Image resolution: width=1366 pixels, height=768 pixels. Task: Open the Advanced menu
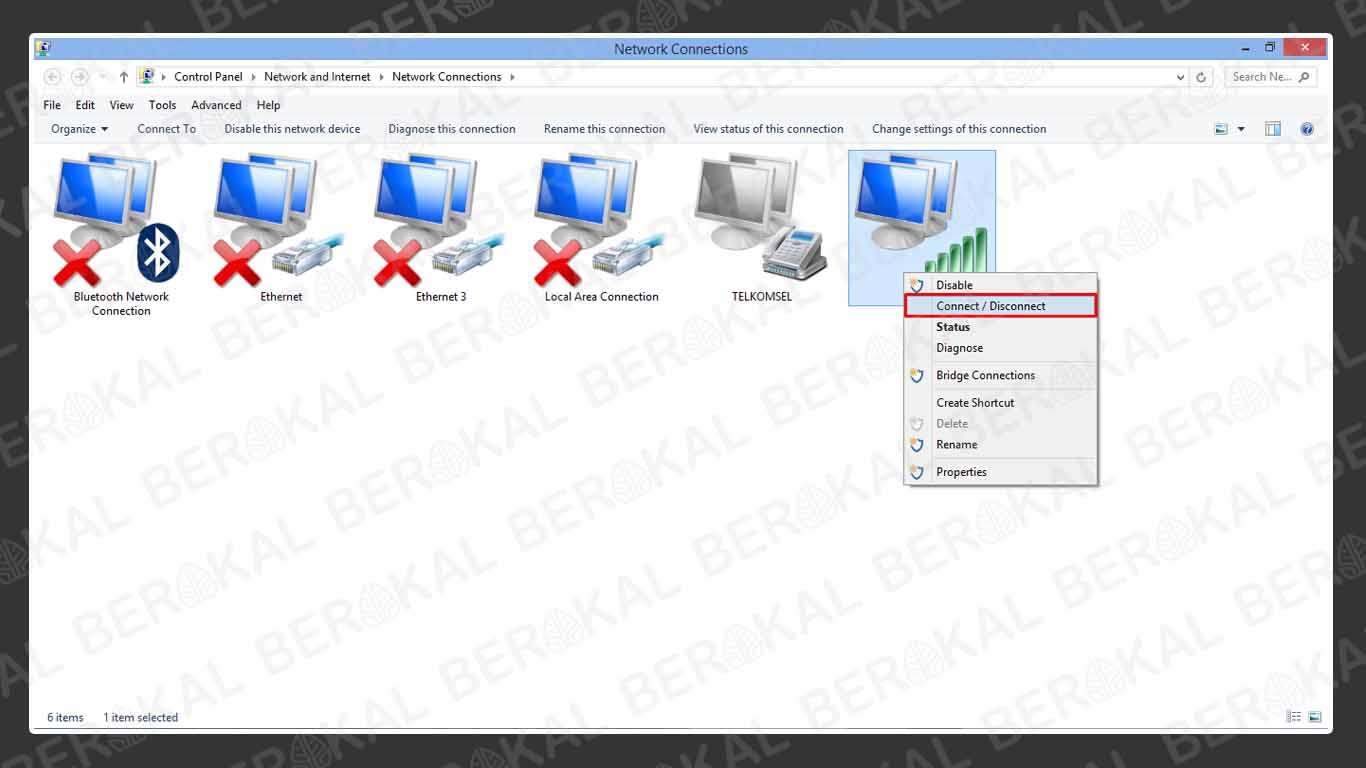(x=216, y=105)
